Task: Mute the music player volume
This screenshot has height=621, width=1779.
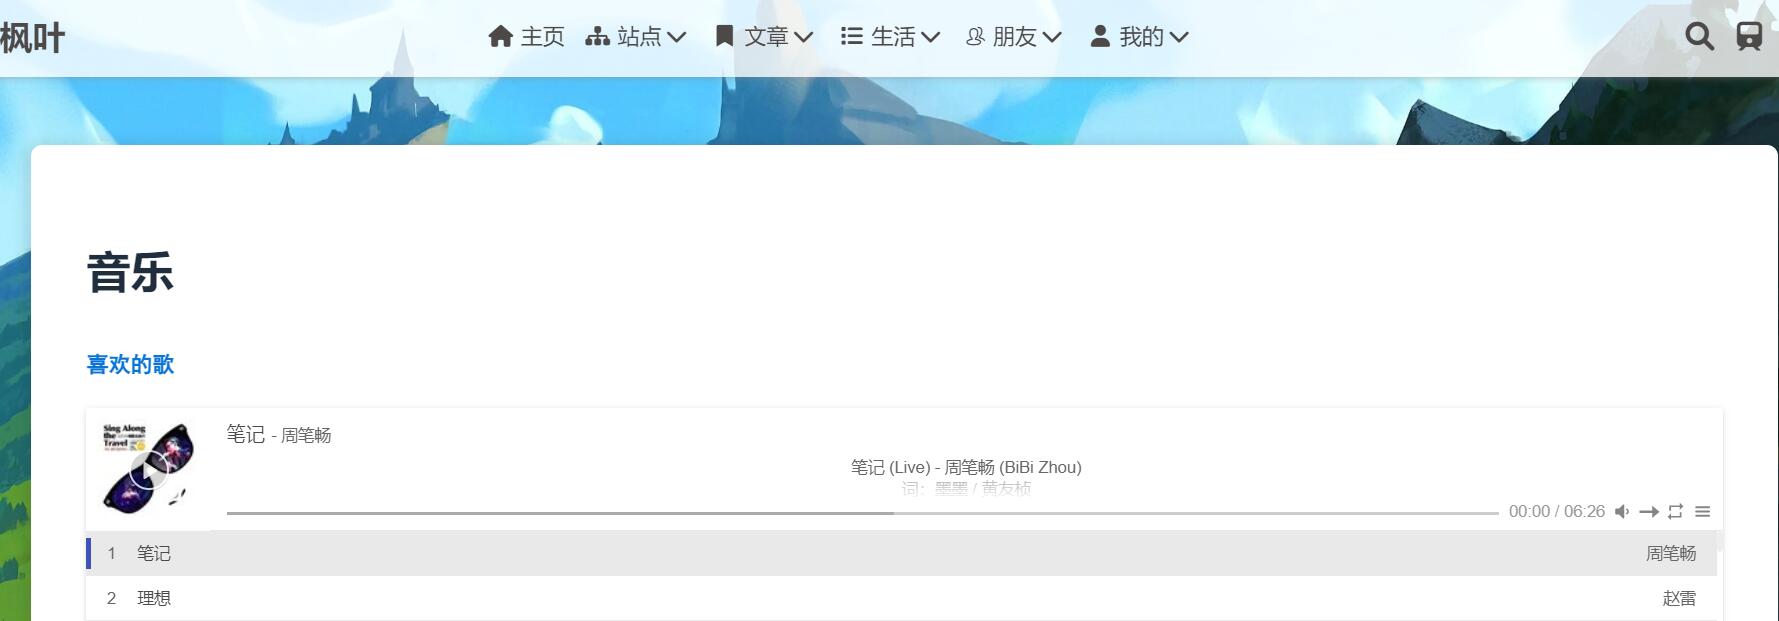Action: point(1622,512)
